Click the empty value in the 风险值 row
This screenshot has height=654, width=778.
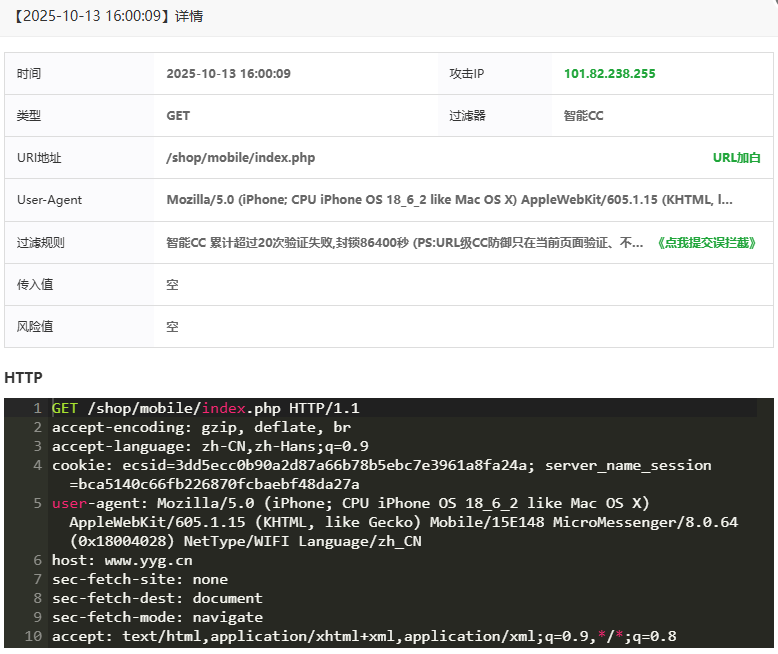[x=173, y=327]
